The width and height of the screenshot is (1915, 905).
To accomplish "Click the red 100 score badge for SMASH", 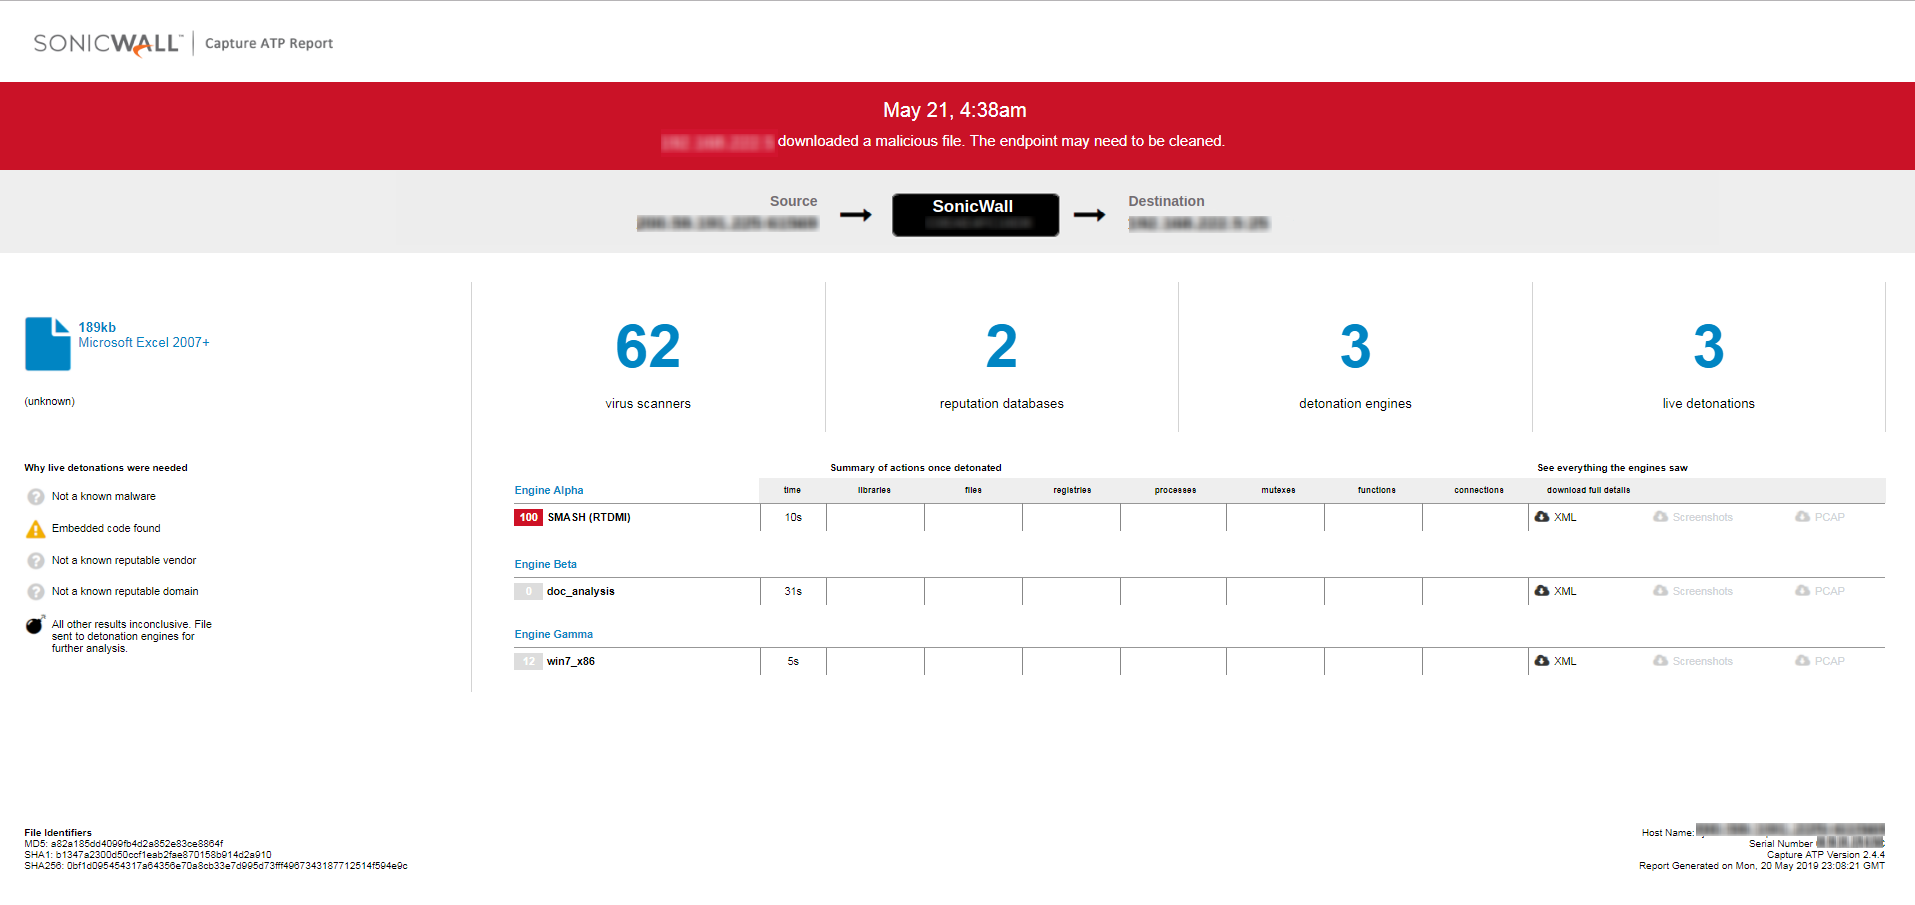I will coord(529,518).
